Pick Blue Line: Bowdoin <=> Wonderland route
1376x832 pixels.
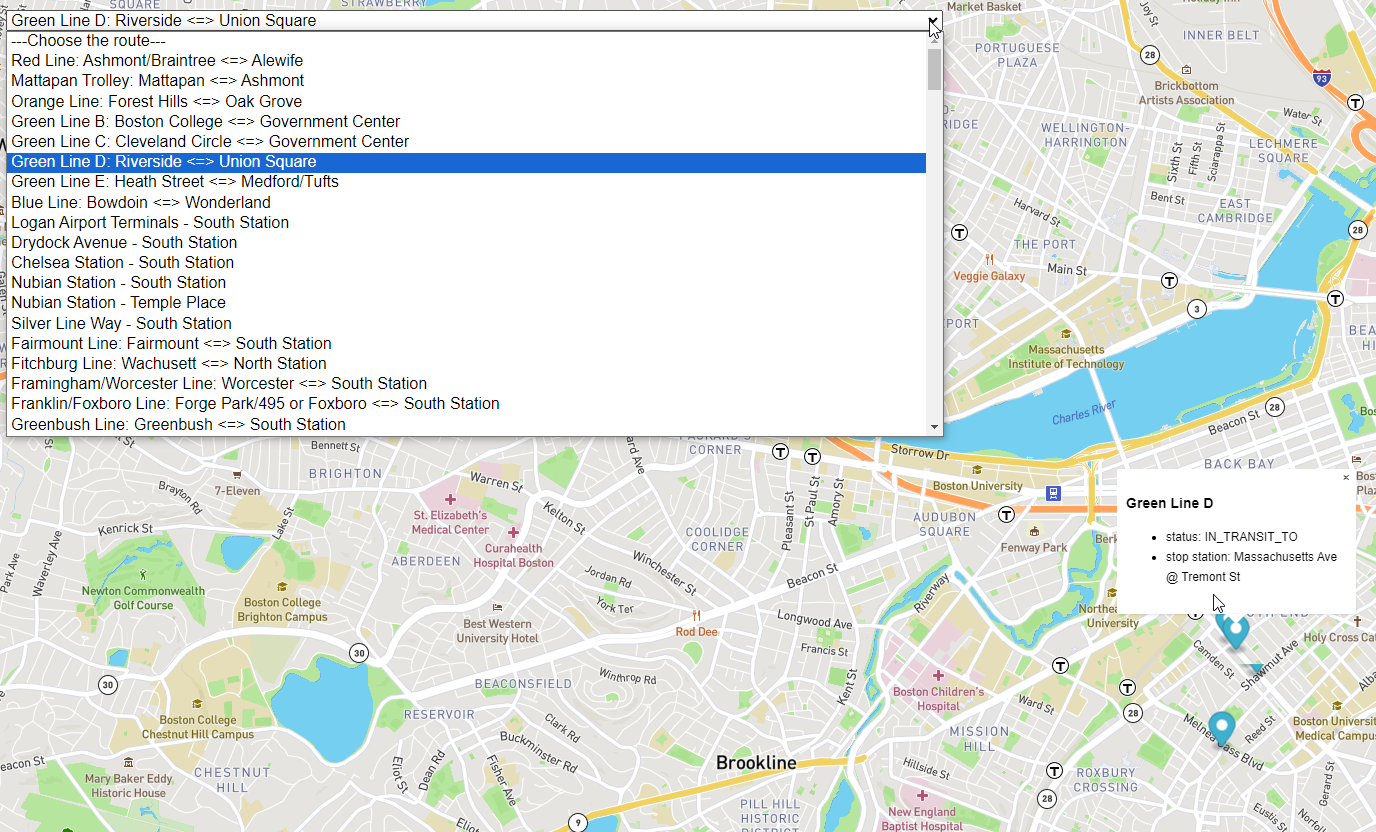tap(141, 202)
